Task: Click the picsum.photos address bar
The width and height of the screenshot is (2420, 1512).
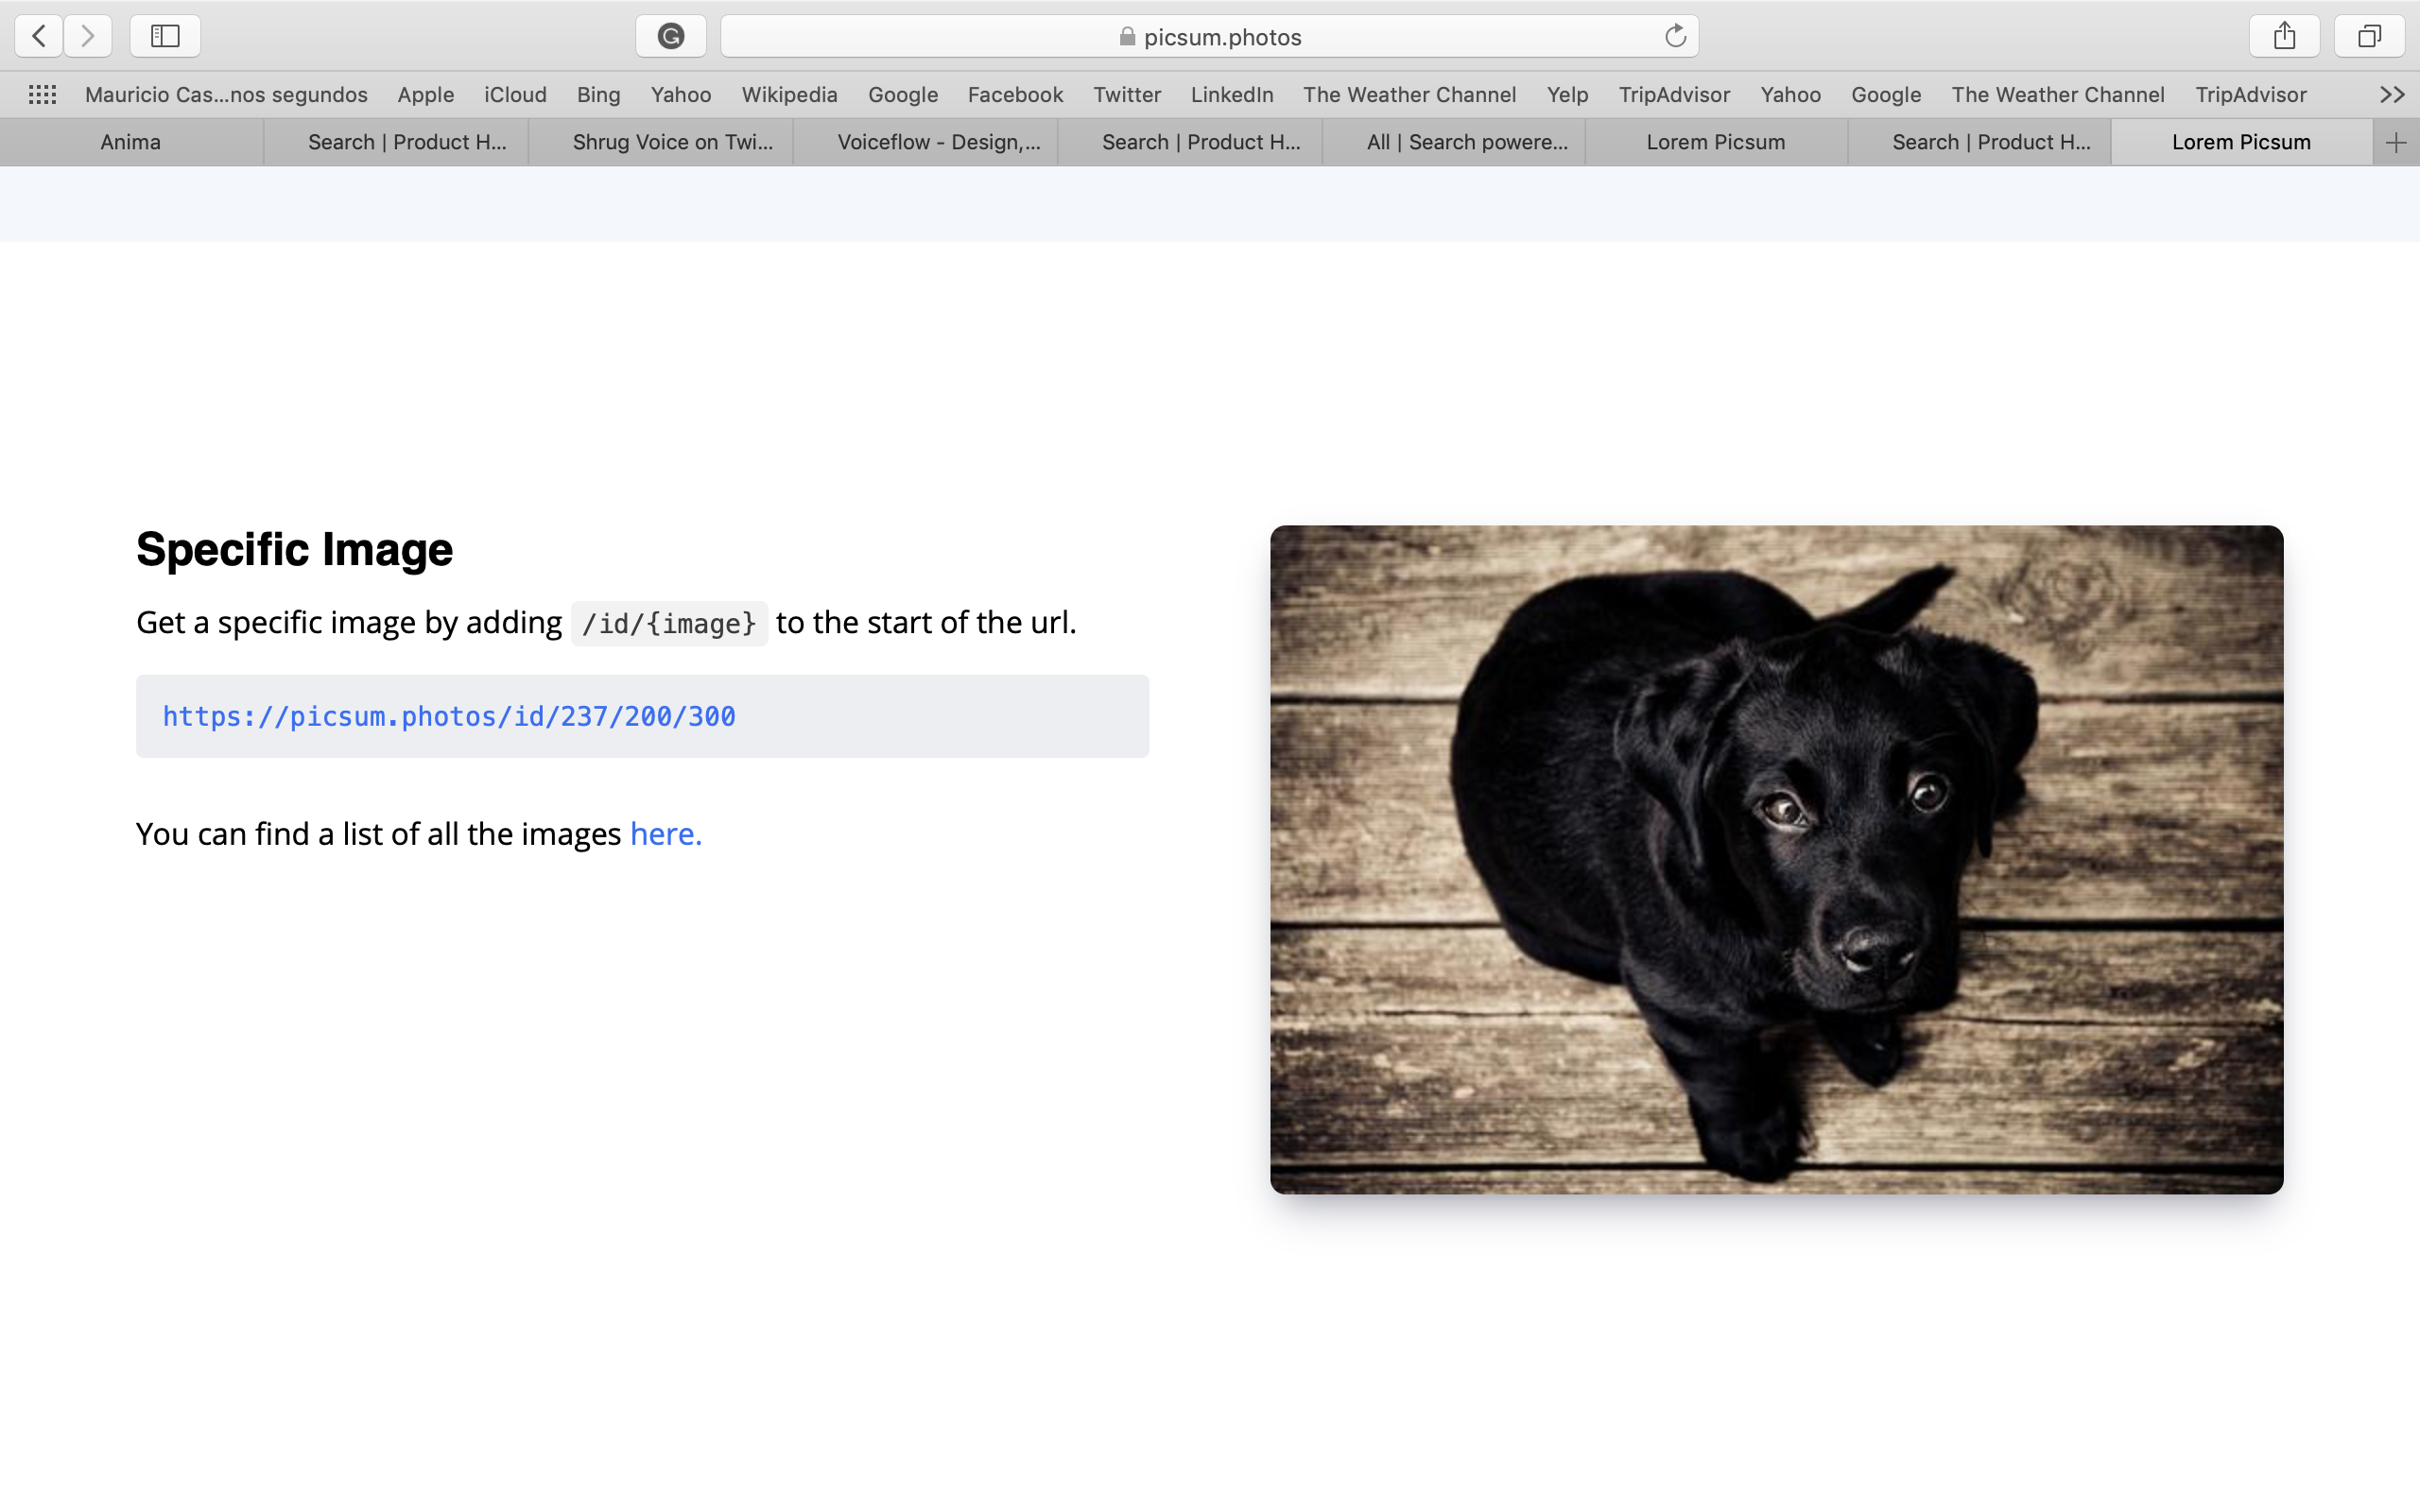Action: click(x=1210, y=36)
